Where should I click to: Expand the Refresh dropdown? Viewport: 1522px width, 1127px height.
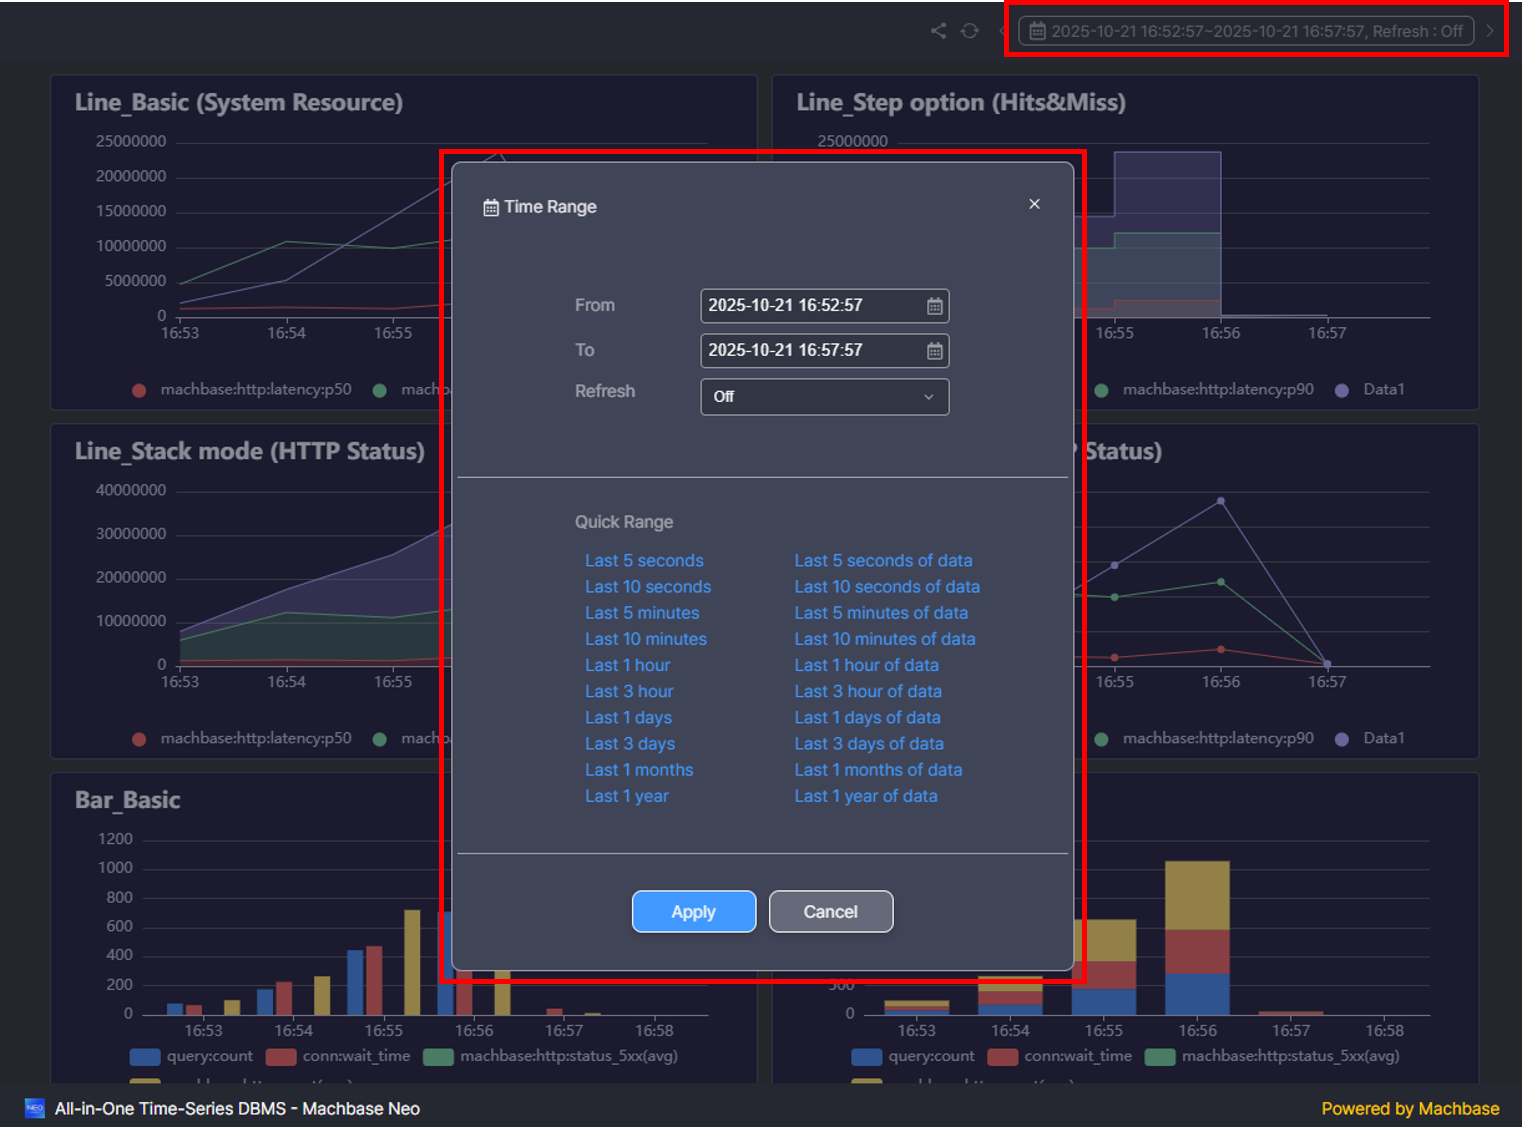(x=824, y=397)
